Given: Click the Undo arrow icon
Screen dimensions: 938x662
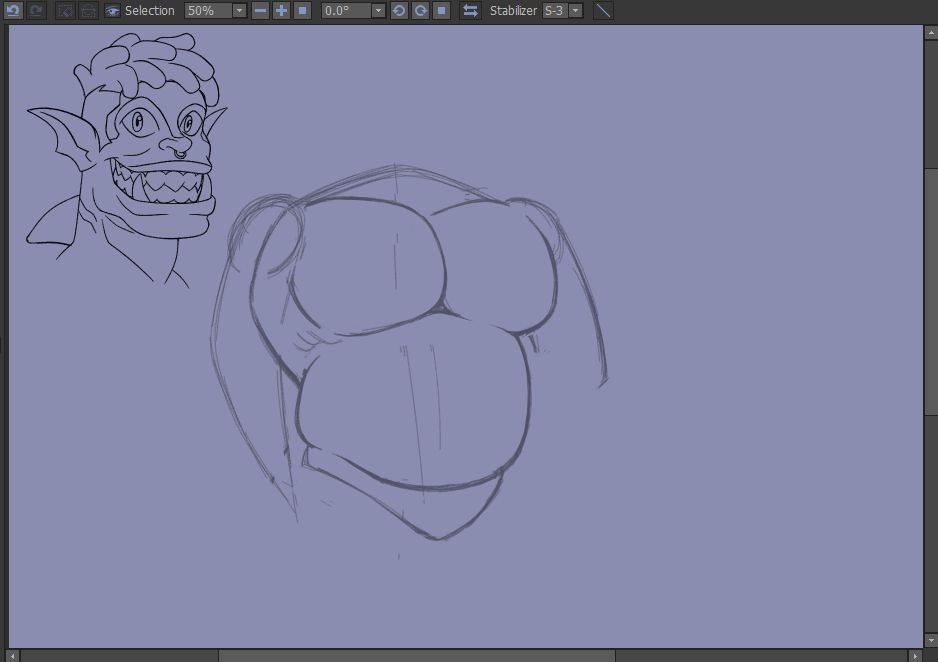Looking at the screenshot, I should click(14, 10).
